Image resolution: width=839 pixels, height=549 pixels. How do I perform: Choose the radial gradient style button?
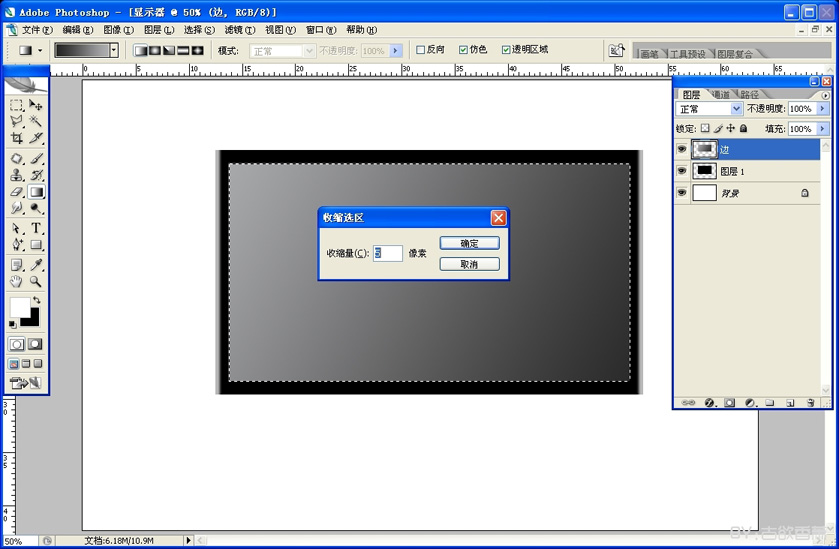[x=155, y=50]
